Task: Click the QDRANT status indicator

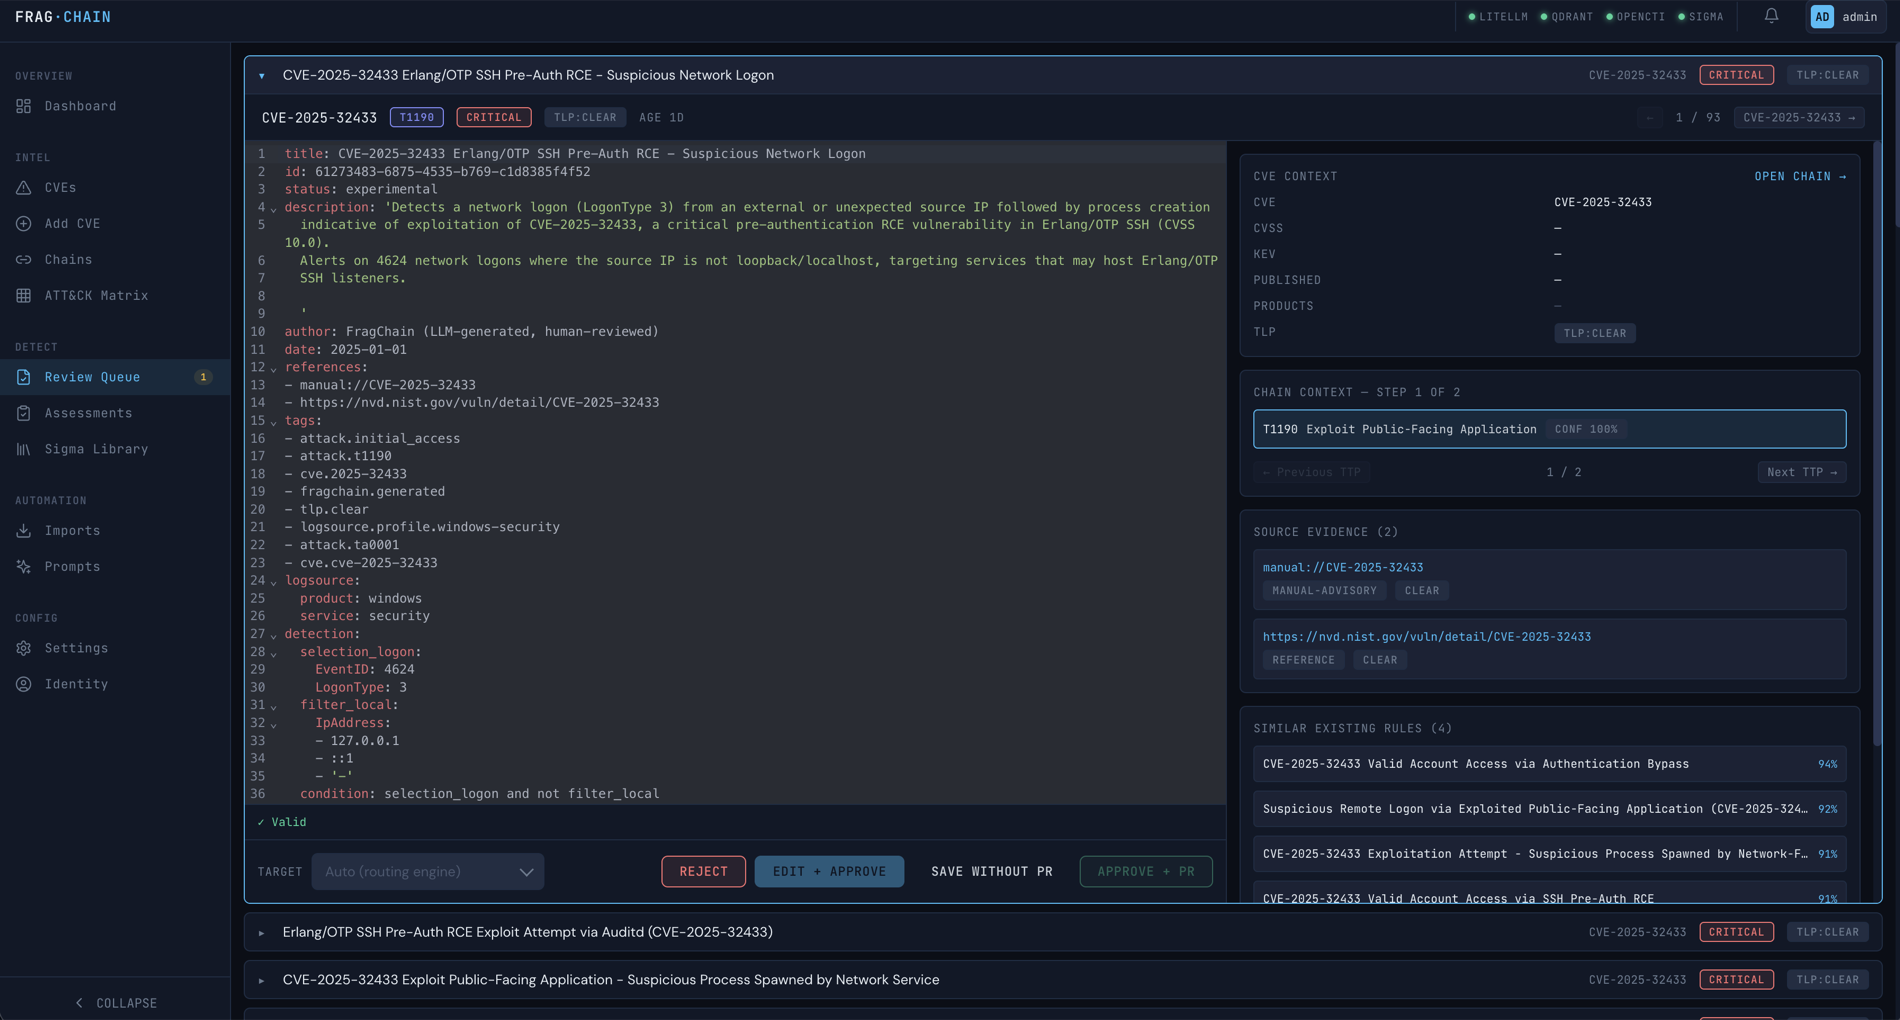Action: (1566, 17)
